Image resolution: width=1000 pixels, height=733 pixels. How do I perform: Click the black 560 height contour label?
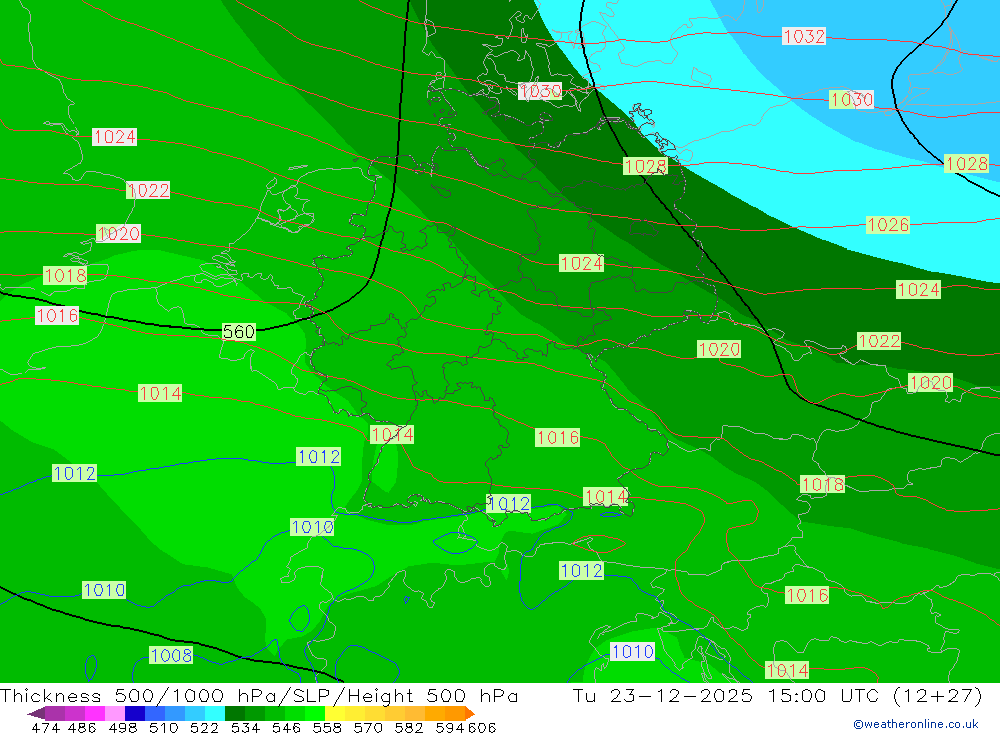tap(239, 332)
